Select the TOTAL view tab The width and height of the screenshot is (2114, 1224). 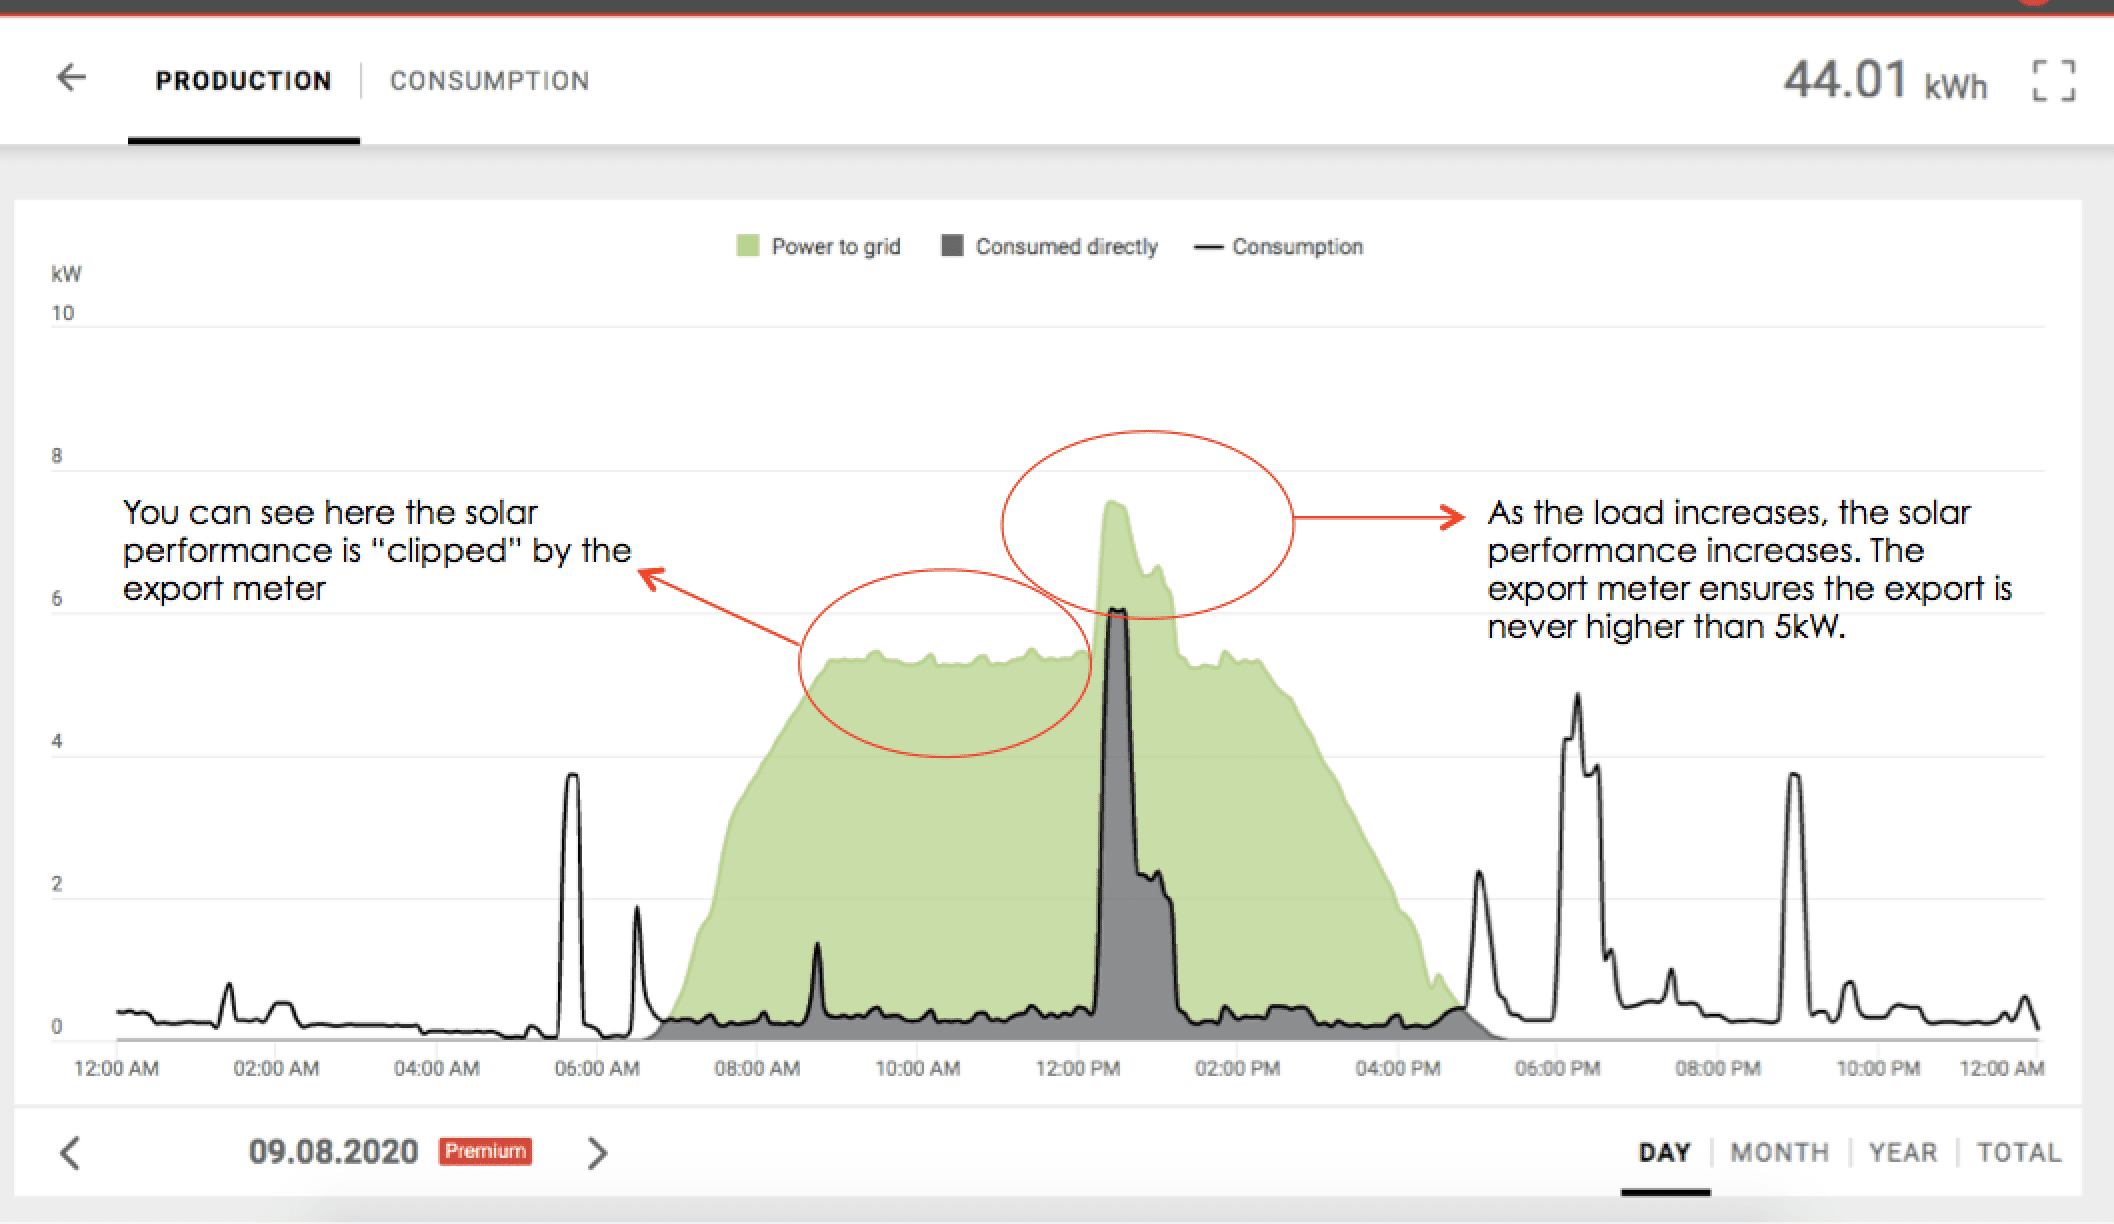point(2019,1153)
